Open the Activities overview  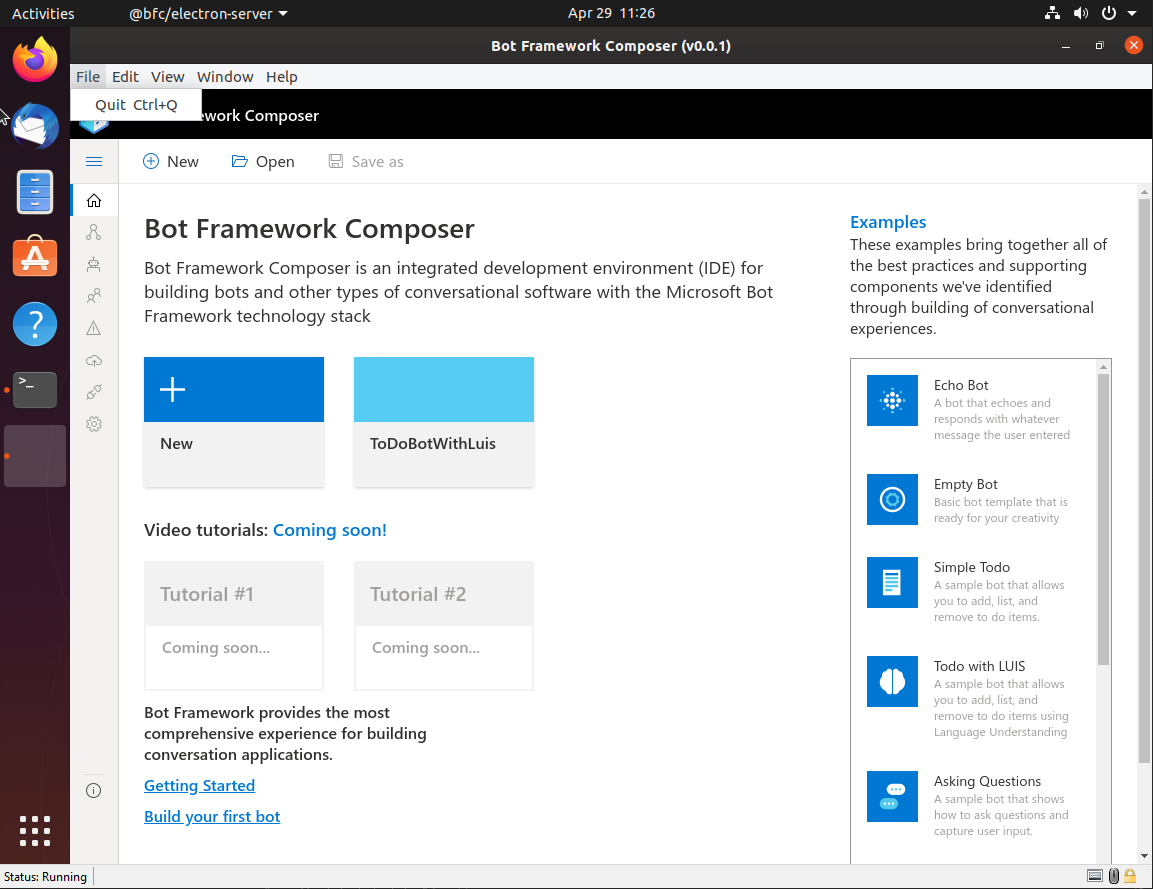[43, 13]
